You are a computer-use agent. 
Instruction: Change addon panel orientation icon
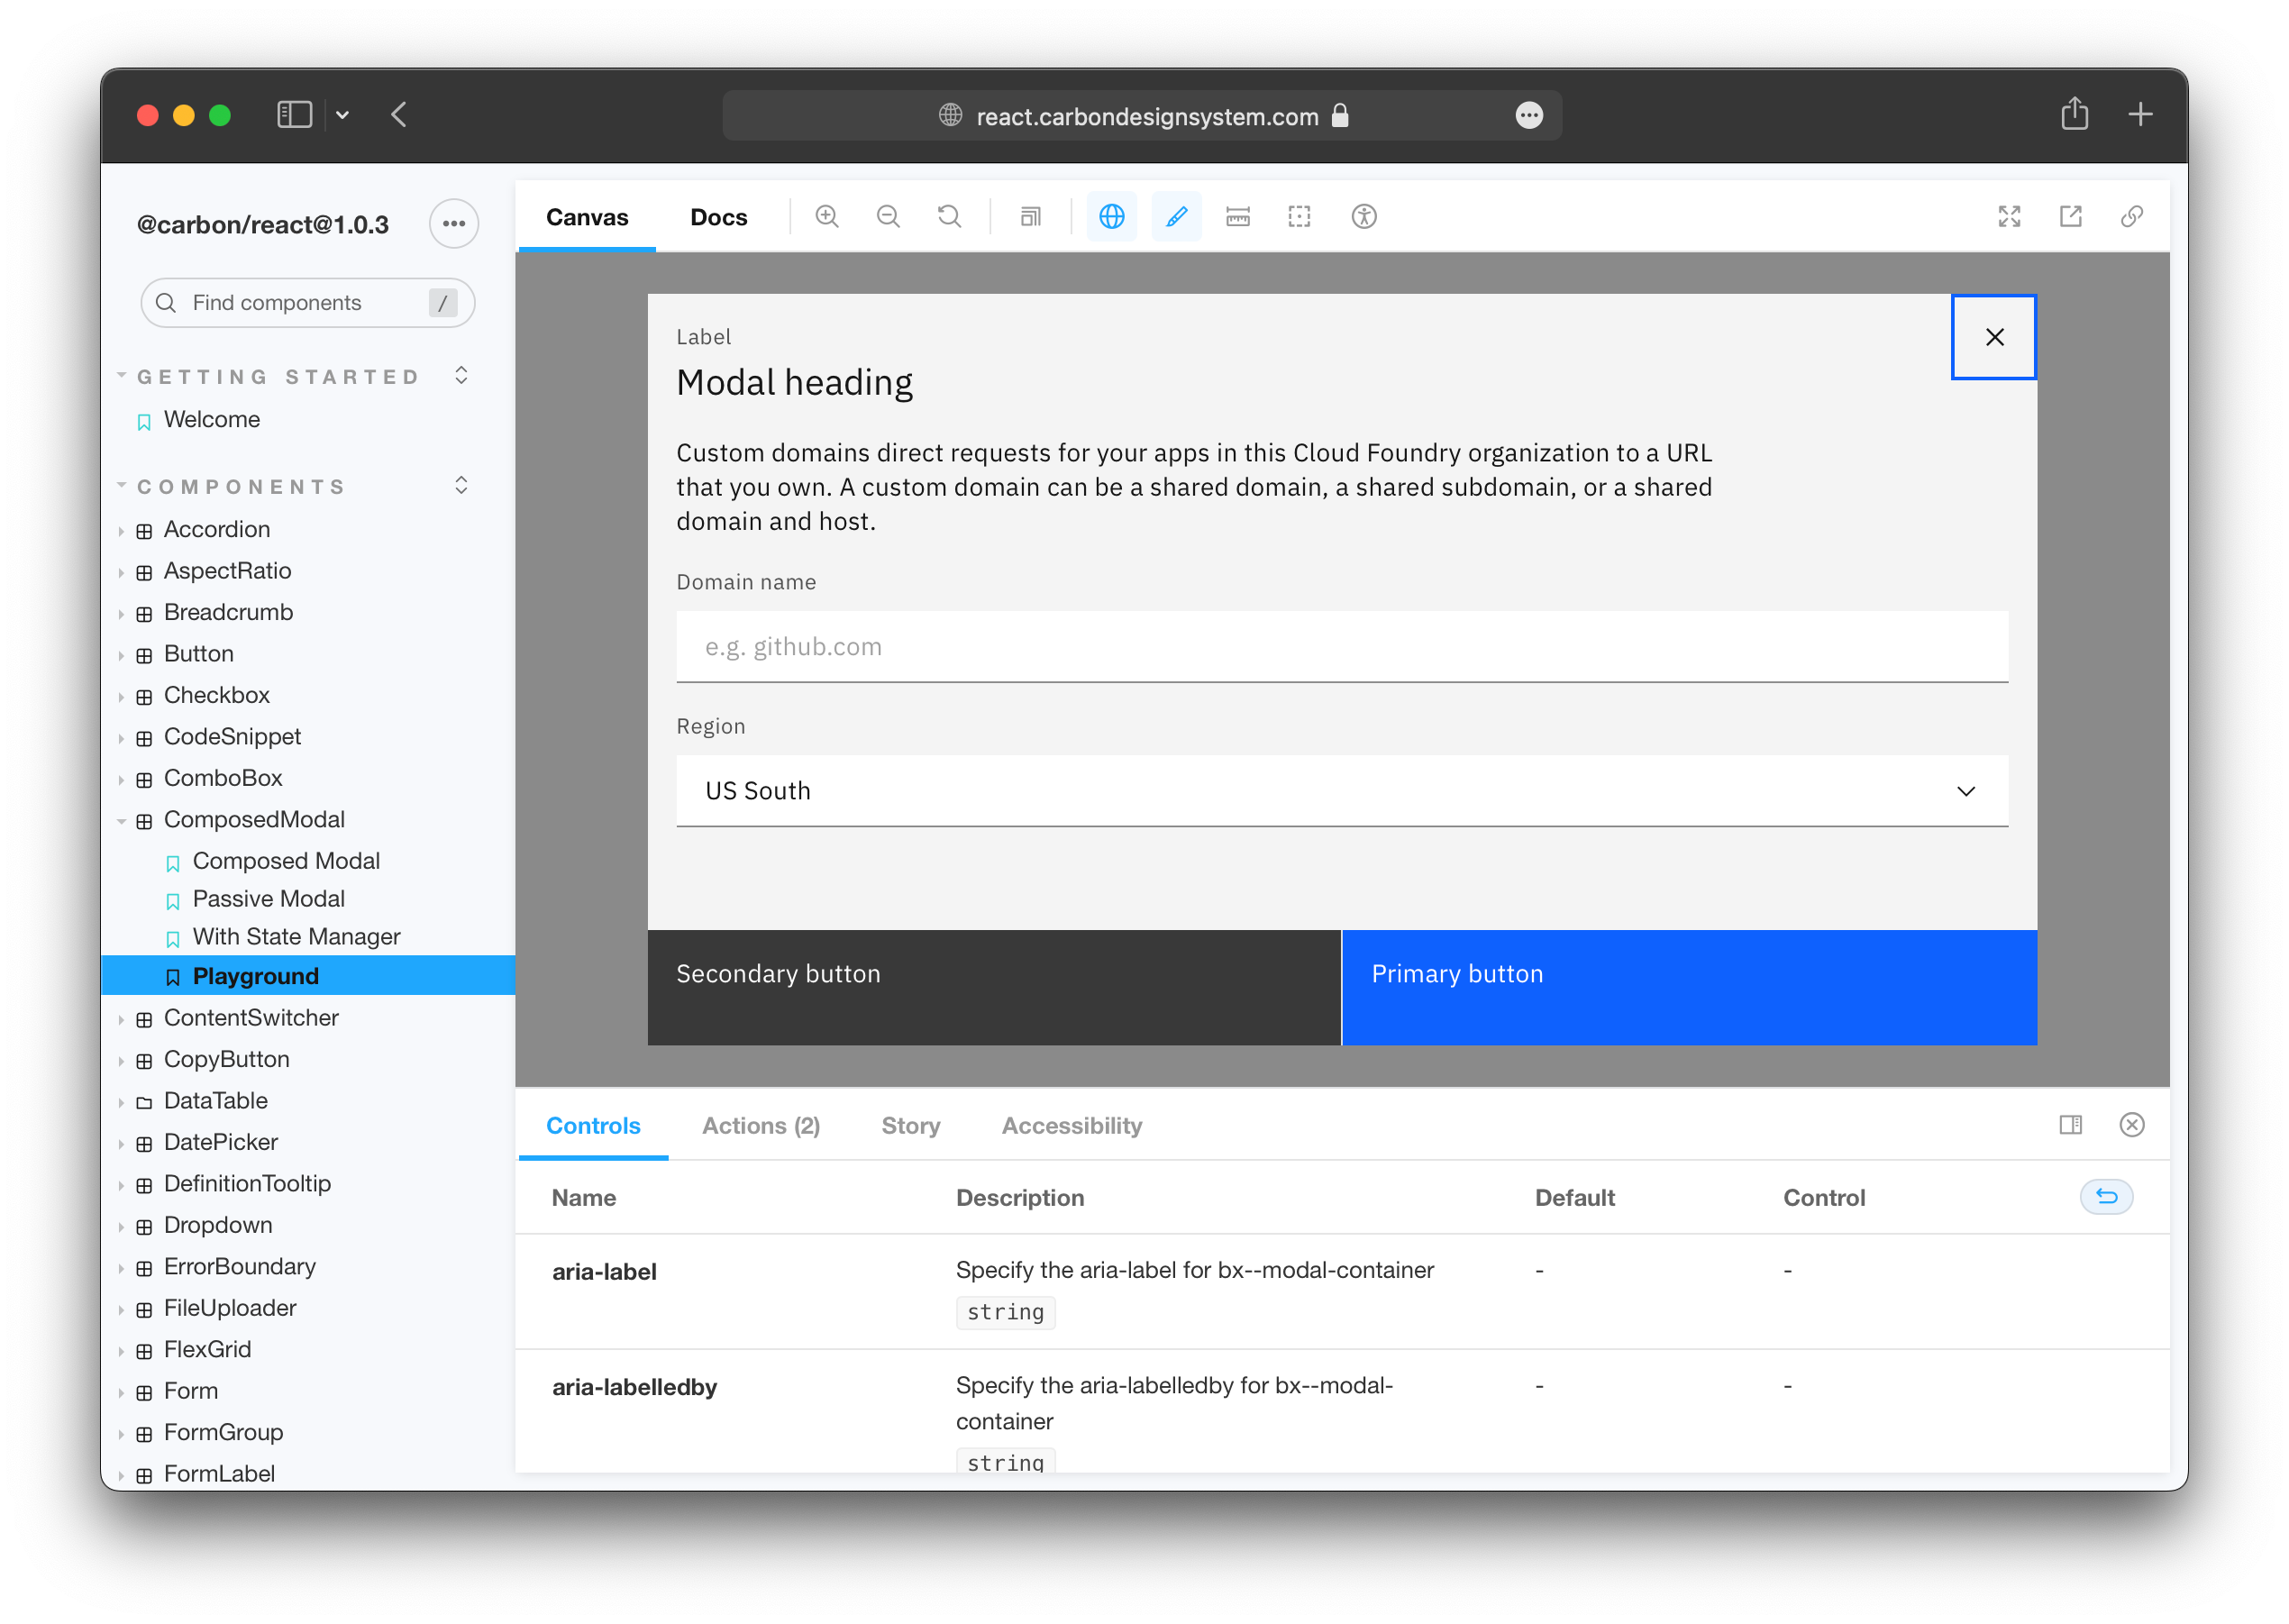(x=2070, y=1125)
